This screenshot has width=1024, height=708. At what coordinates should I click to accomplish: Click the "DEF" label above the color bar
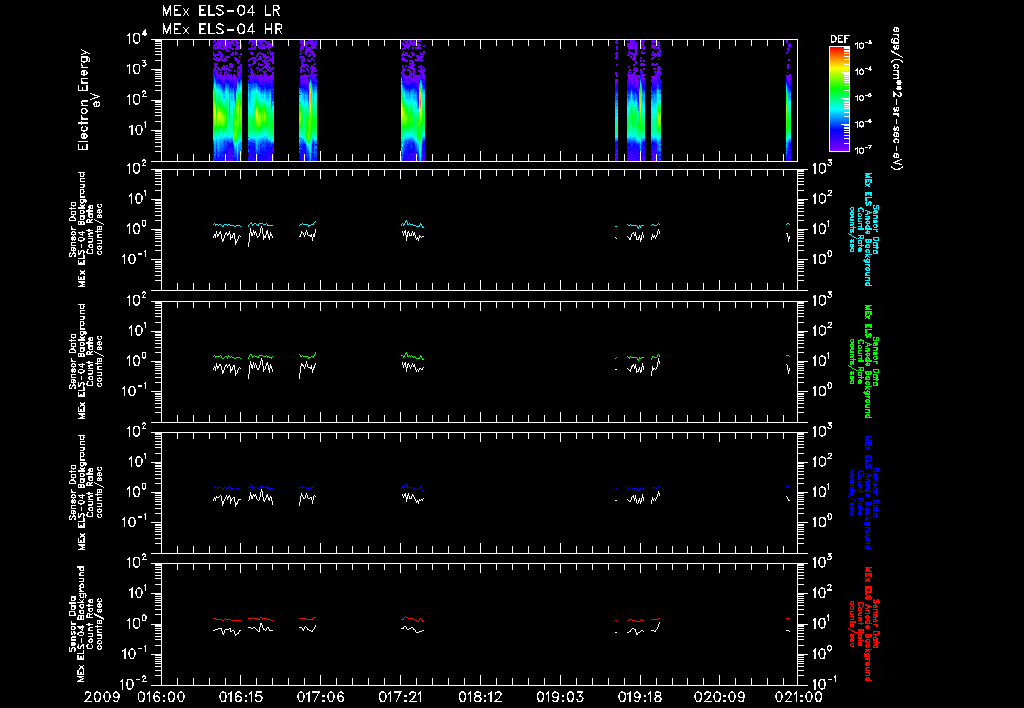[839, 39]
